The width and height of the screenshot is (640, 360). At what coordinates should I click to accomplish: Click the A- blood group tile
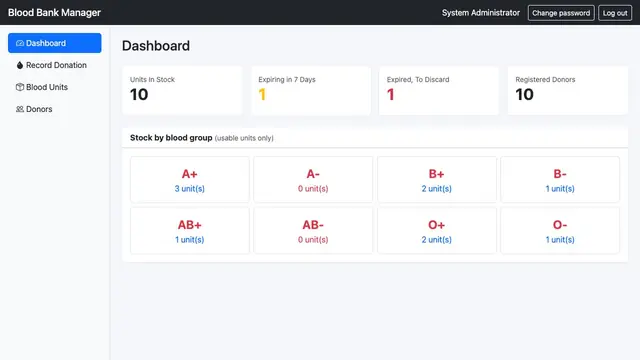point(313,180)
